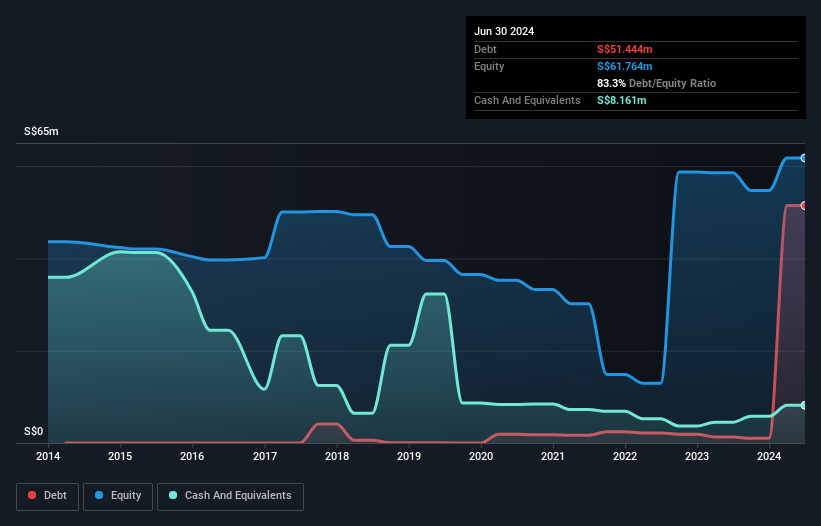Select the Cash endpoint marker at Jun 2024

tap(804, 406)
